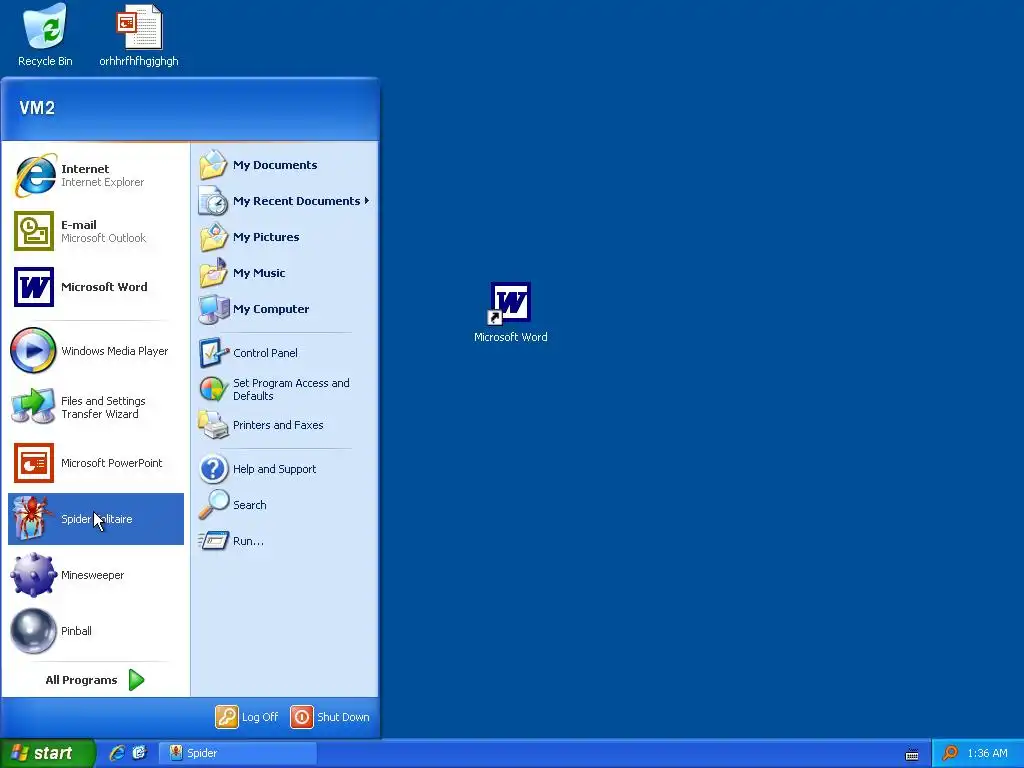This screenshot has height=768, width=1024.
Task: Expand the My Recent Documents submenu arrow
Action: pos(367,200)
